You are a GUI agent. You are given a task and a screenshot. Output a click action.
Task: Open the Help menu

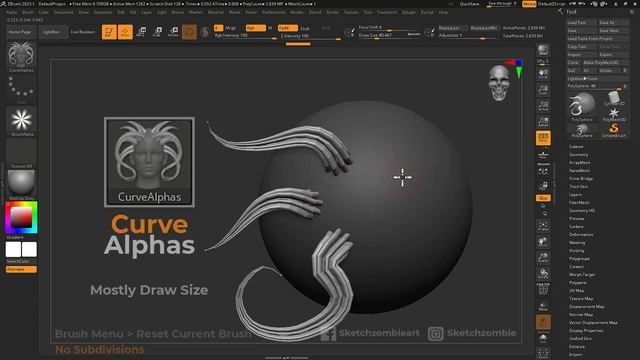[x=443, y=12]
